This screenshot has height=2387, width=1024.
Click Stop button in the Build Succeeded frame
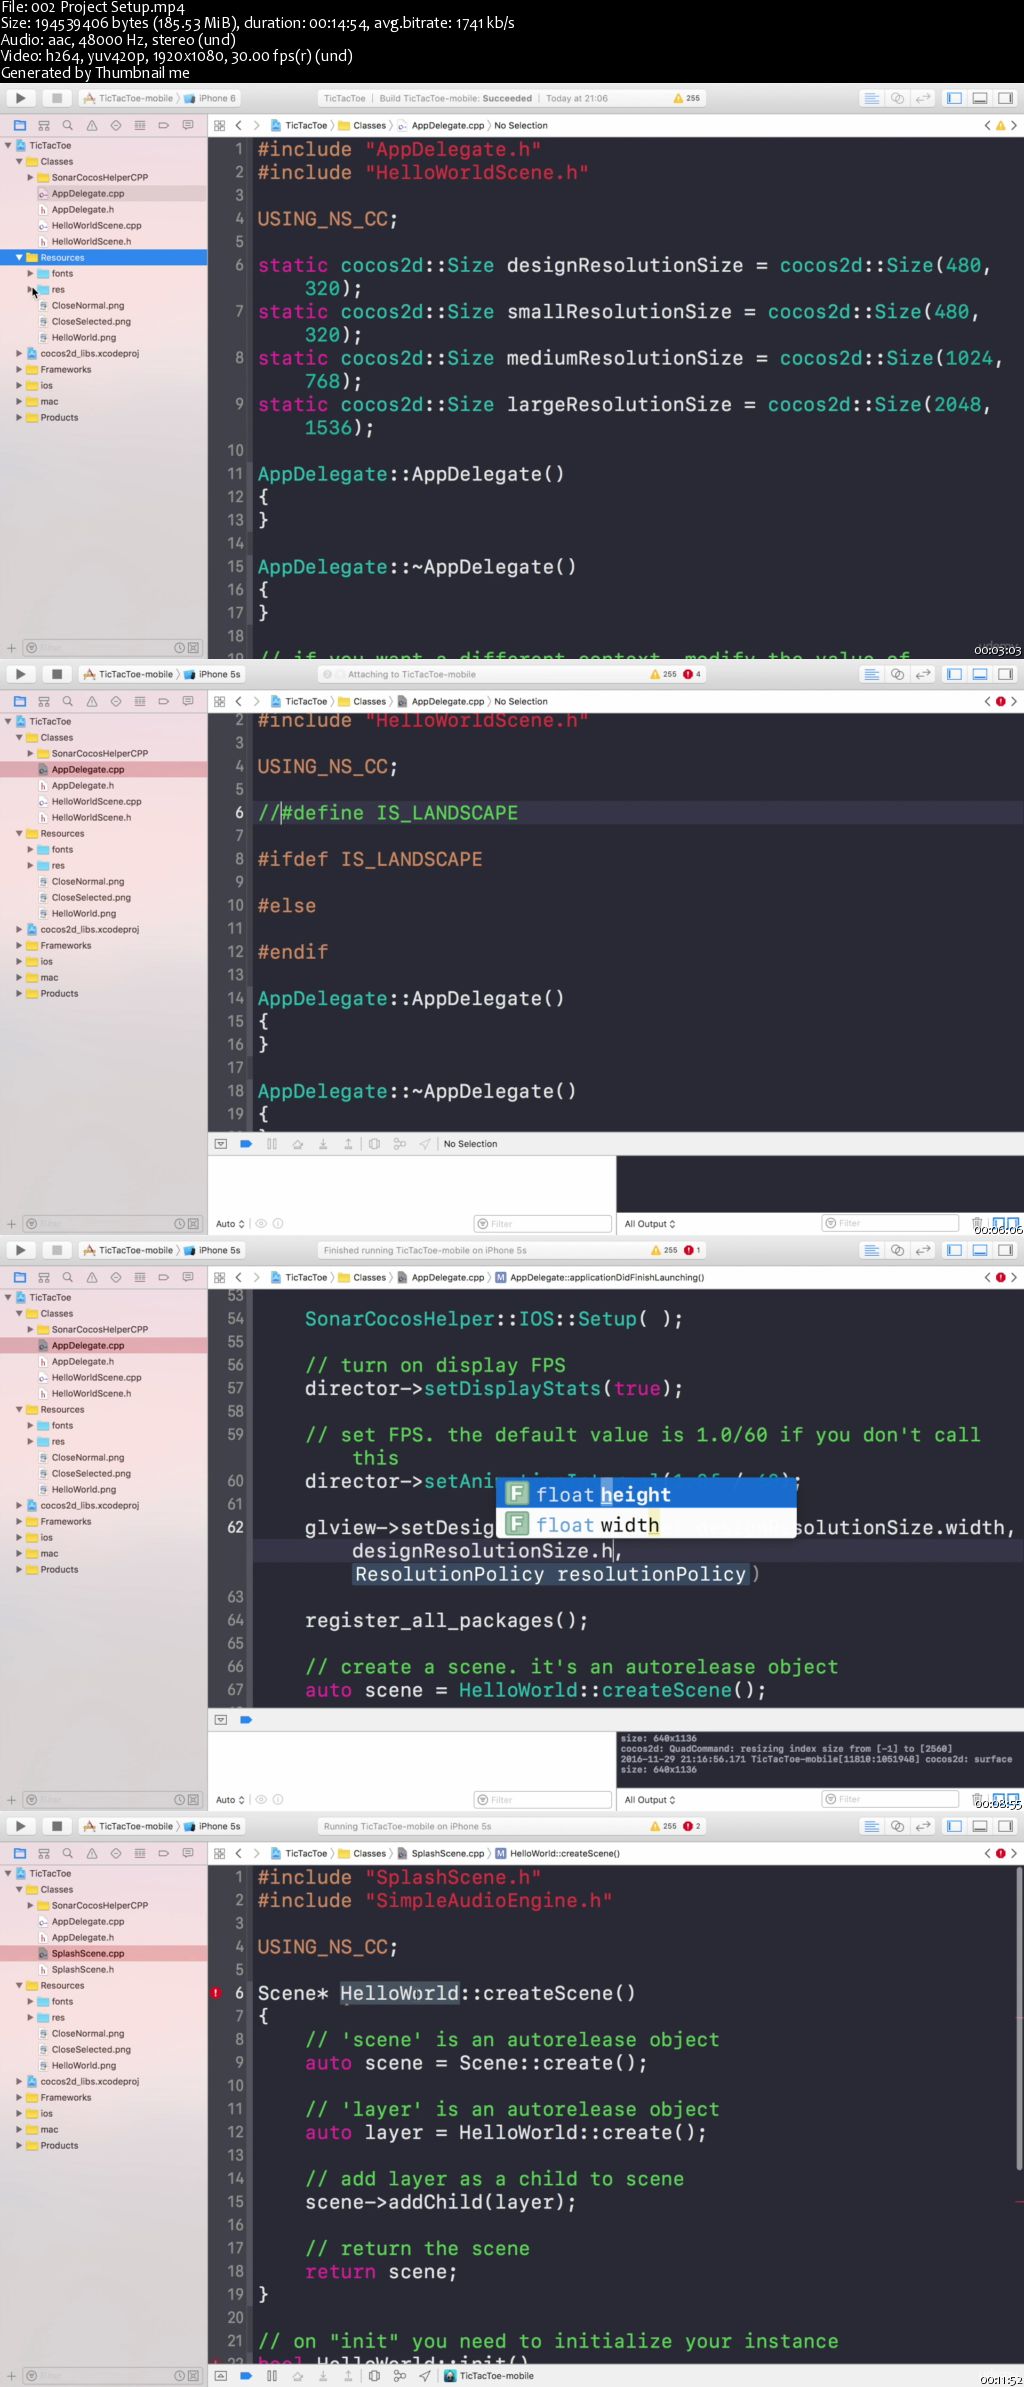pyautogui.click(x=57, y=98)
